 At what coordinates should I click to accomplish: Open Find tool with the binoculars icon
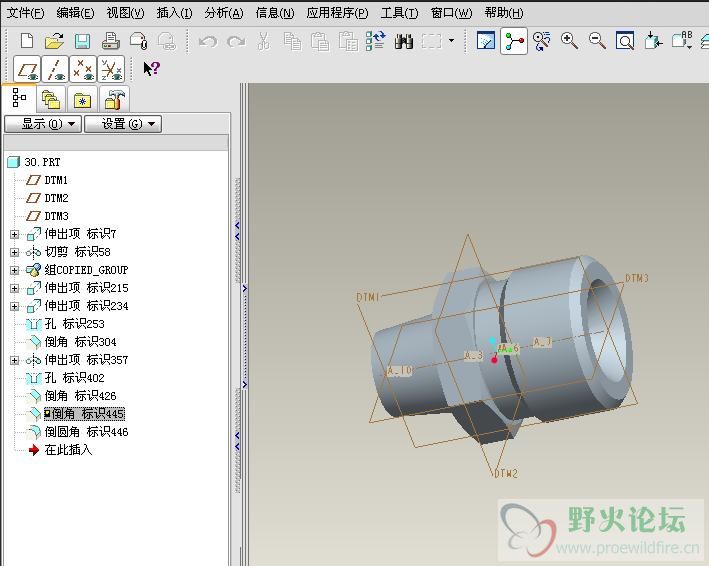404,41
